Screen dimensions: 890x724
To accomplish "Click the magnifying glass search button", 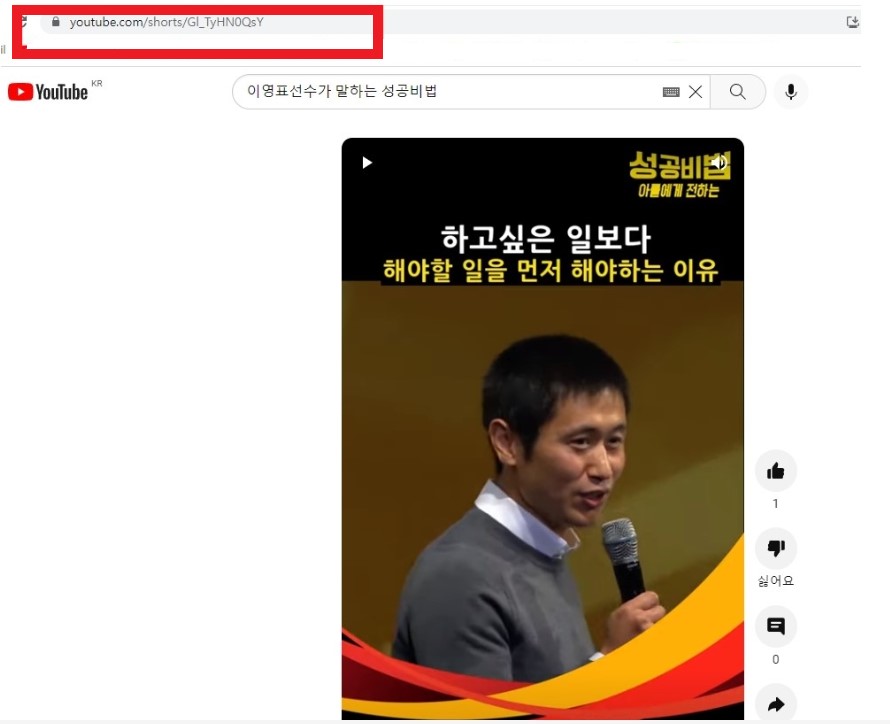I will pyautogui.click(x=737, y=91).
